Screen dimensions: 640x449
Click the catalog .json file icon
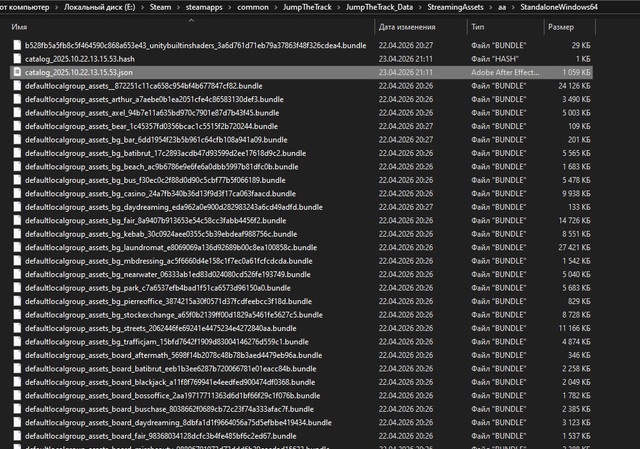click(17, 72)
